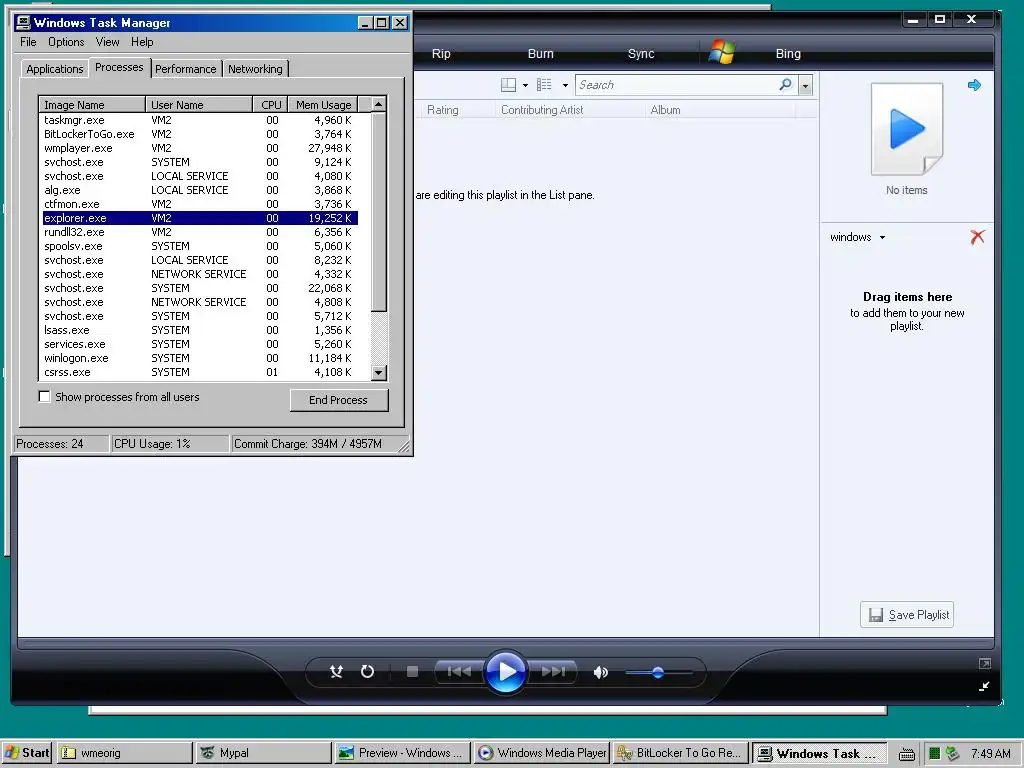Open the view options dropdown arrow
The image size is (1024, 768).
click(x=565, y=86)
